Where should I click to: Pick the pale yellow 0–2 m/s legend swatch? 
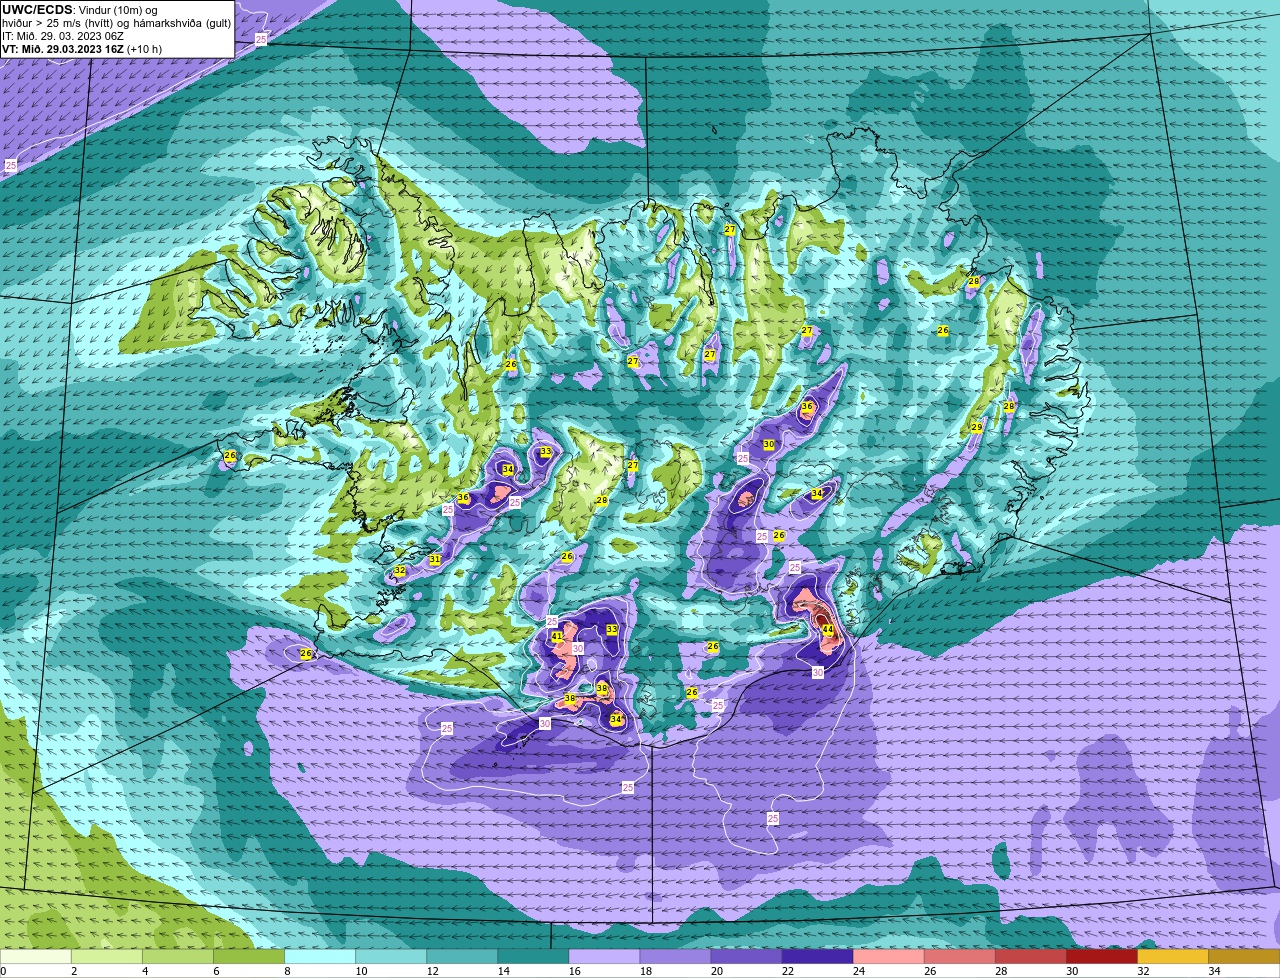36,957
